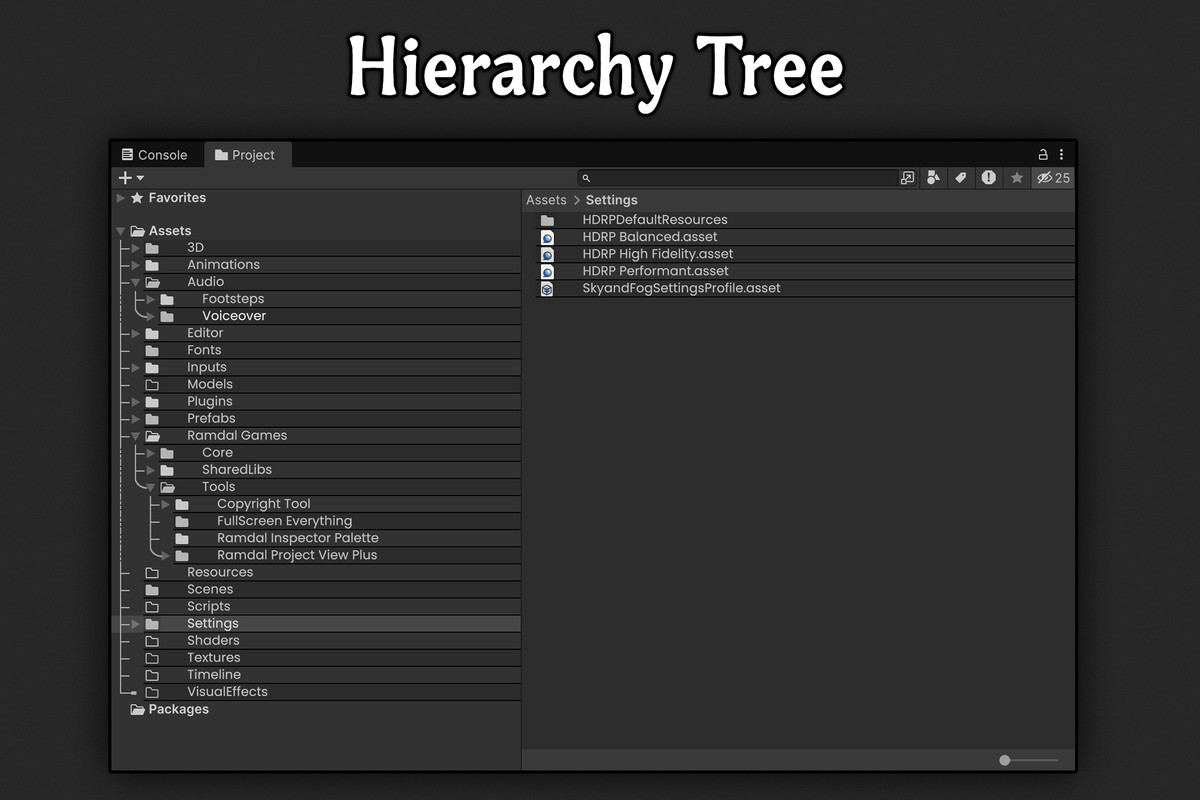Select the filter by type icon
The width and height of the screenshot is (1200, 800).
tap(931, 177)
